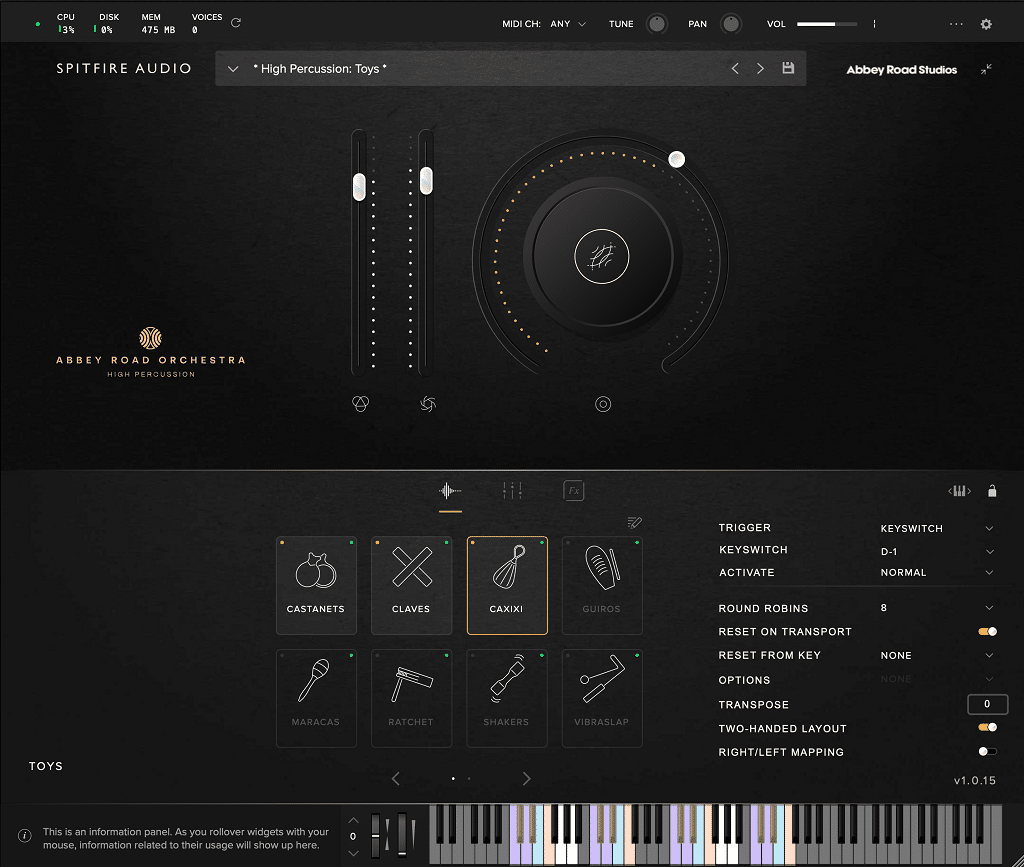Viewport: 1024px width, 867px height.
Task: Open the Reset From Key dropdown
Action: 936,655
